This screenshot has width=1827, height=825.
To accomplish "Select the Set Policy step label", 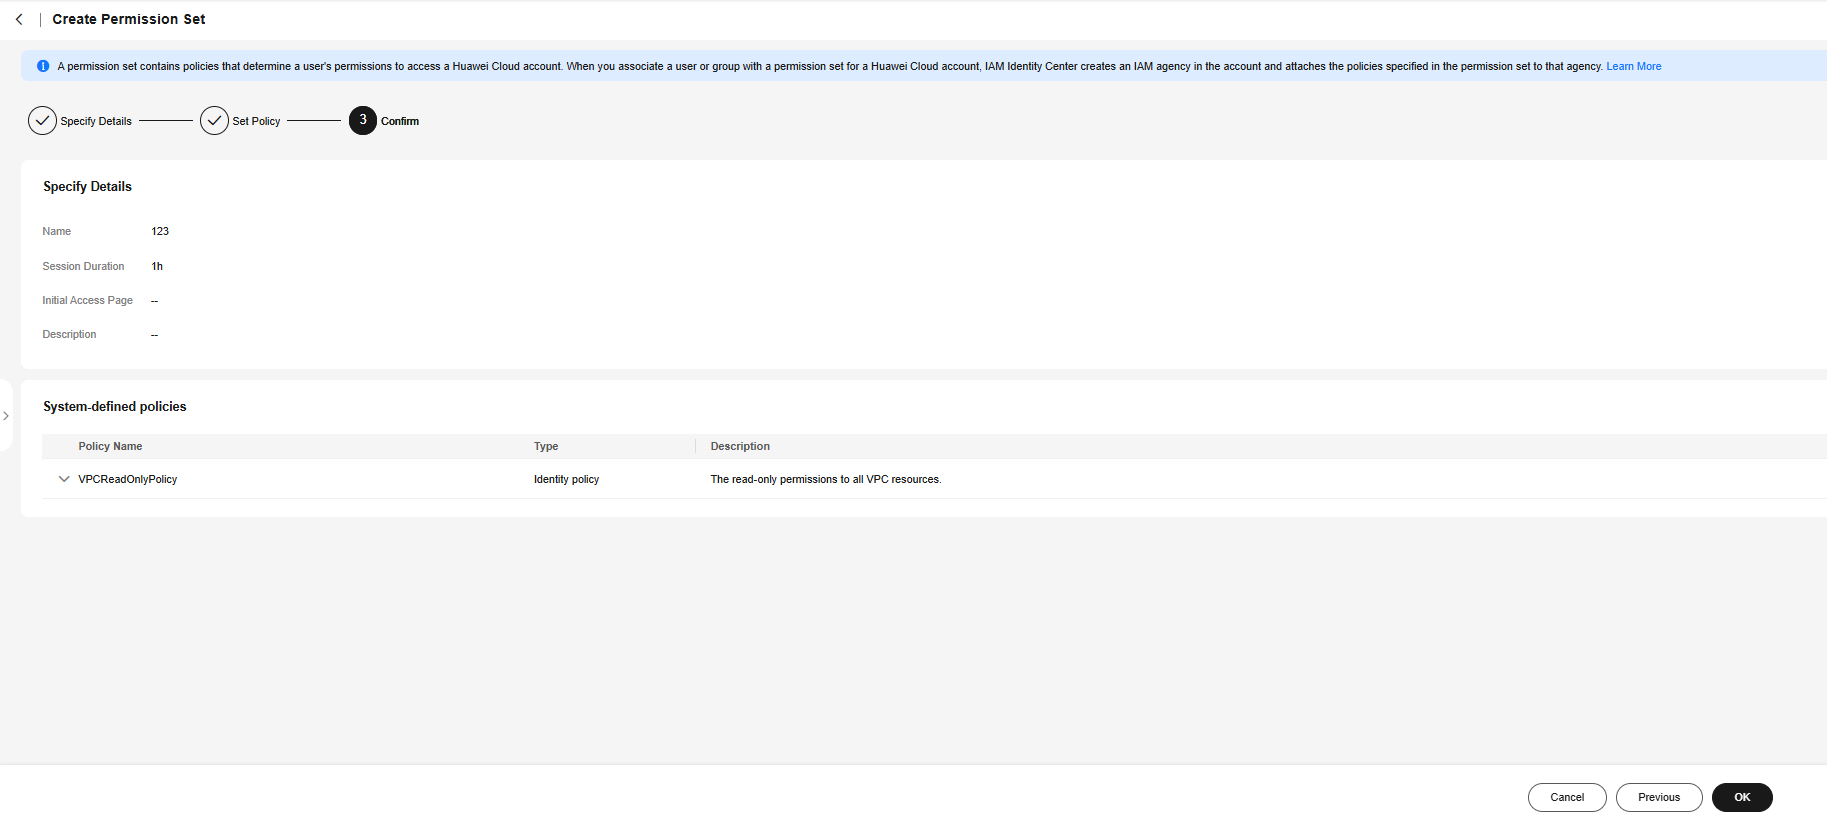I will click(x=256, y=121).
